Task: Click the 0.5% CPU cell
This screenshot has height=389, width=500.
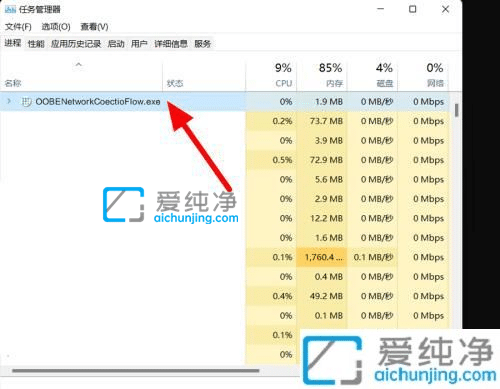Action: tap(271, 160)
